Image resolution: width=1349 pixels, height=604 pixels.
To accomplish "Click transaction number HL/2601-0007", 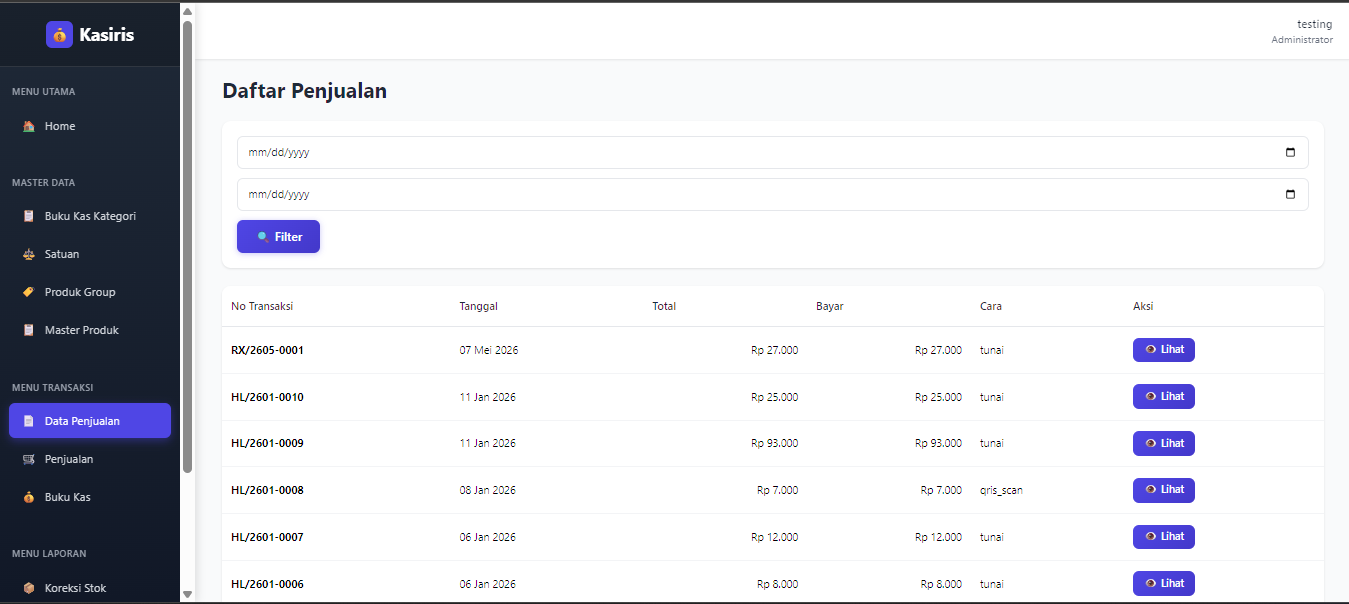I will [x=267, y=537].
